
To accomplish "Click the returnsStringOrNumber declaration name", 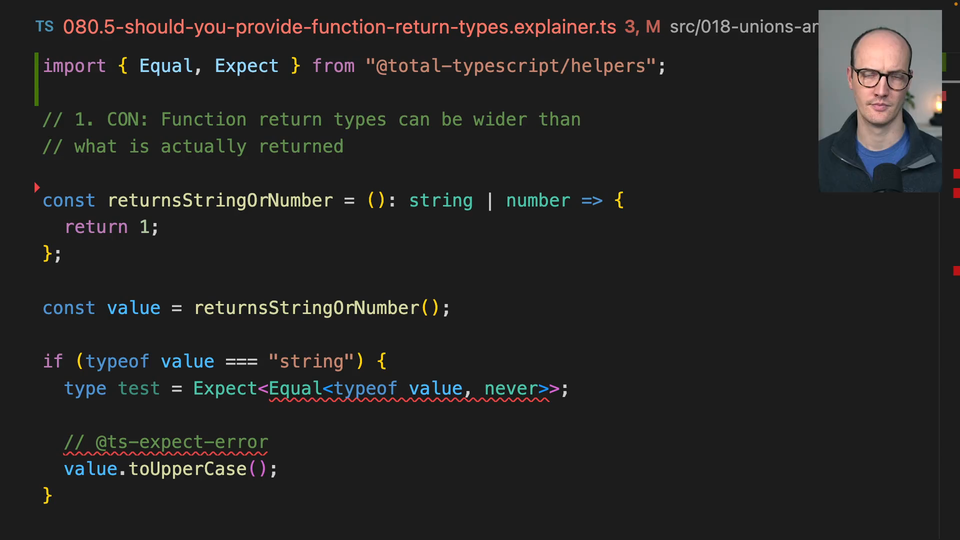I will coord(219,200).
